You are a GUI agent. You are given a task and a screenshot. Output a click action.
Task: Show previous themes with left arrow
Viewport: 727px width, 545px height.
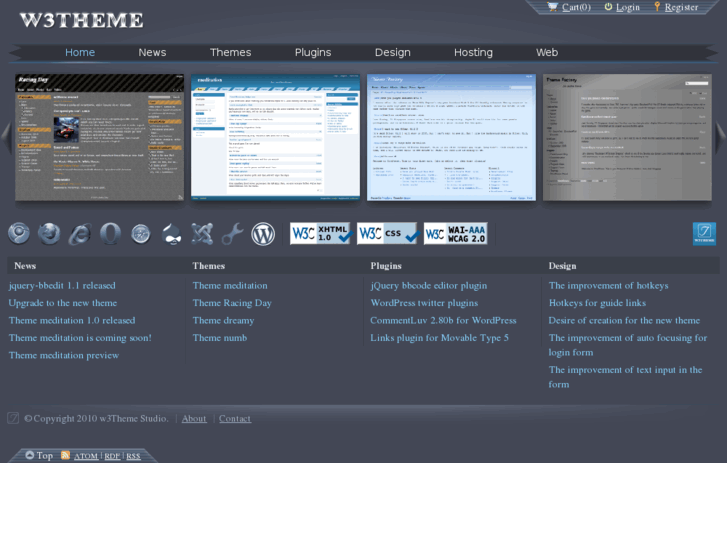pos(6,138)
